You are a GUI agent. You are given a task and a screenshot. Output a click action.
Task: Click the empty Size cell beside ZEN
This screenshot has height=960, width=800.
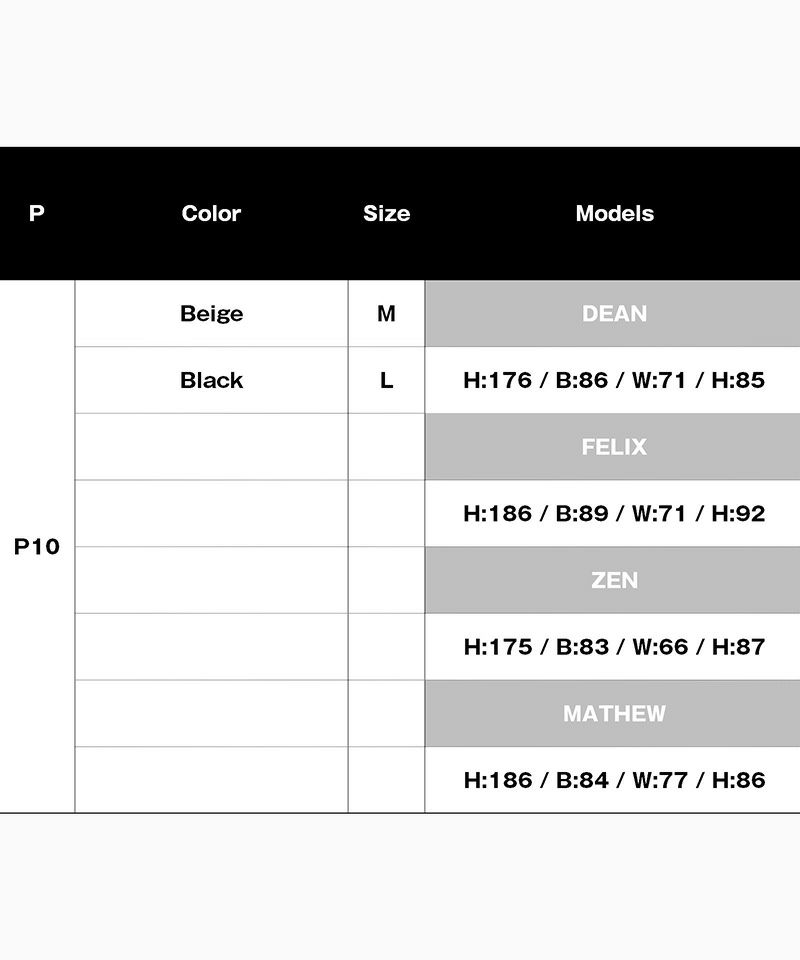click(x=386, y=580)
